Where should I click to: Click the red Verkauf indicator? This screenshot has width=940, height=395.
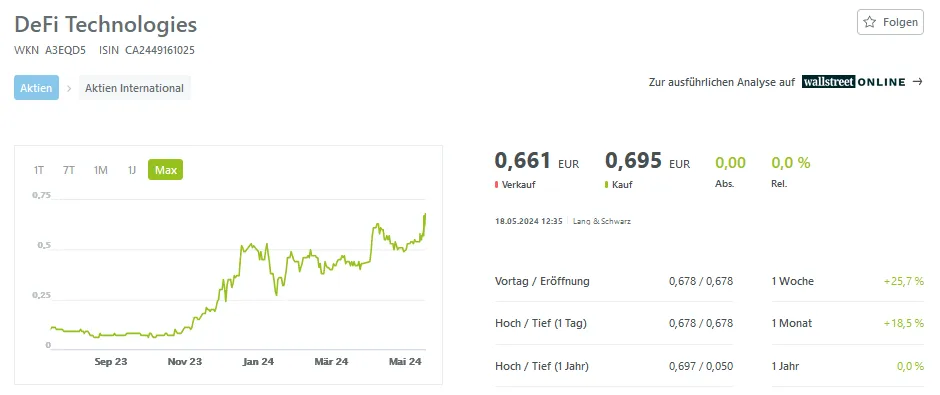496,185
